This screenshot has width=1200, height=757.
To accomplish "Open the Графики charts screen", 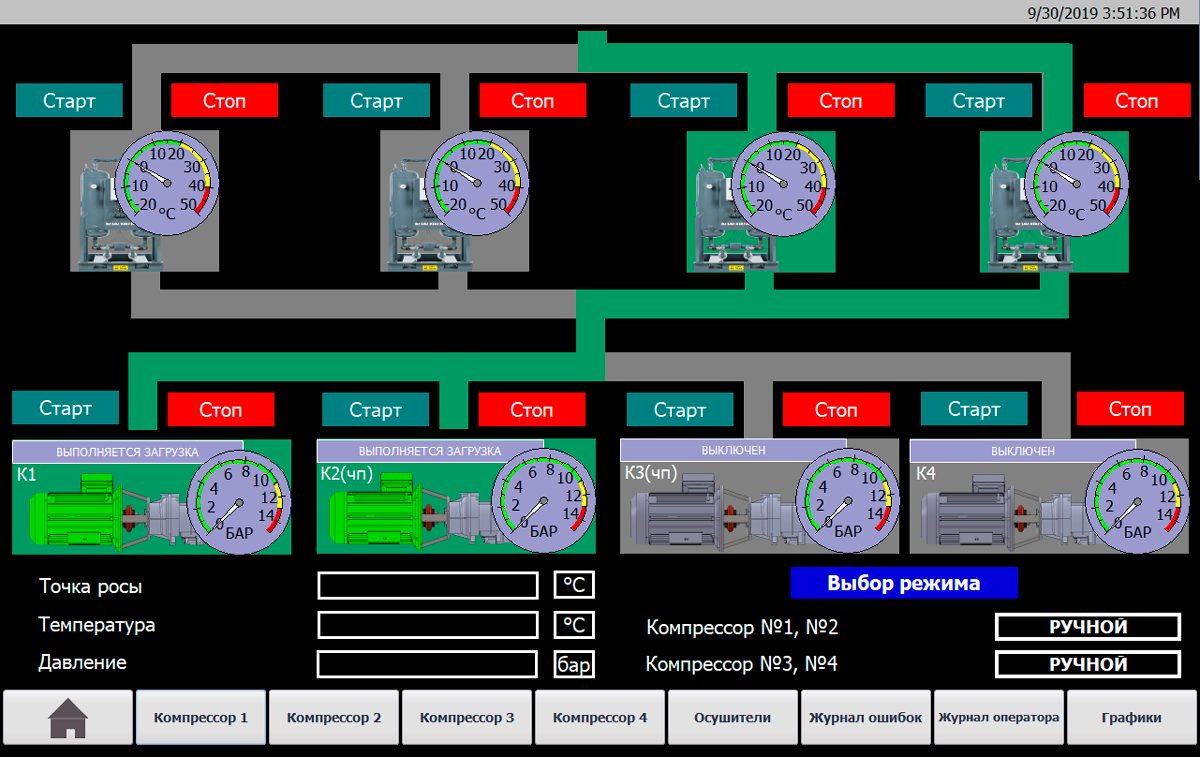I will (x=1132, y=717).
